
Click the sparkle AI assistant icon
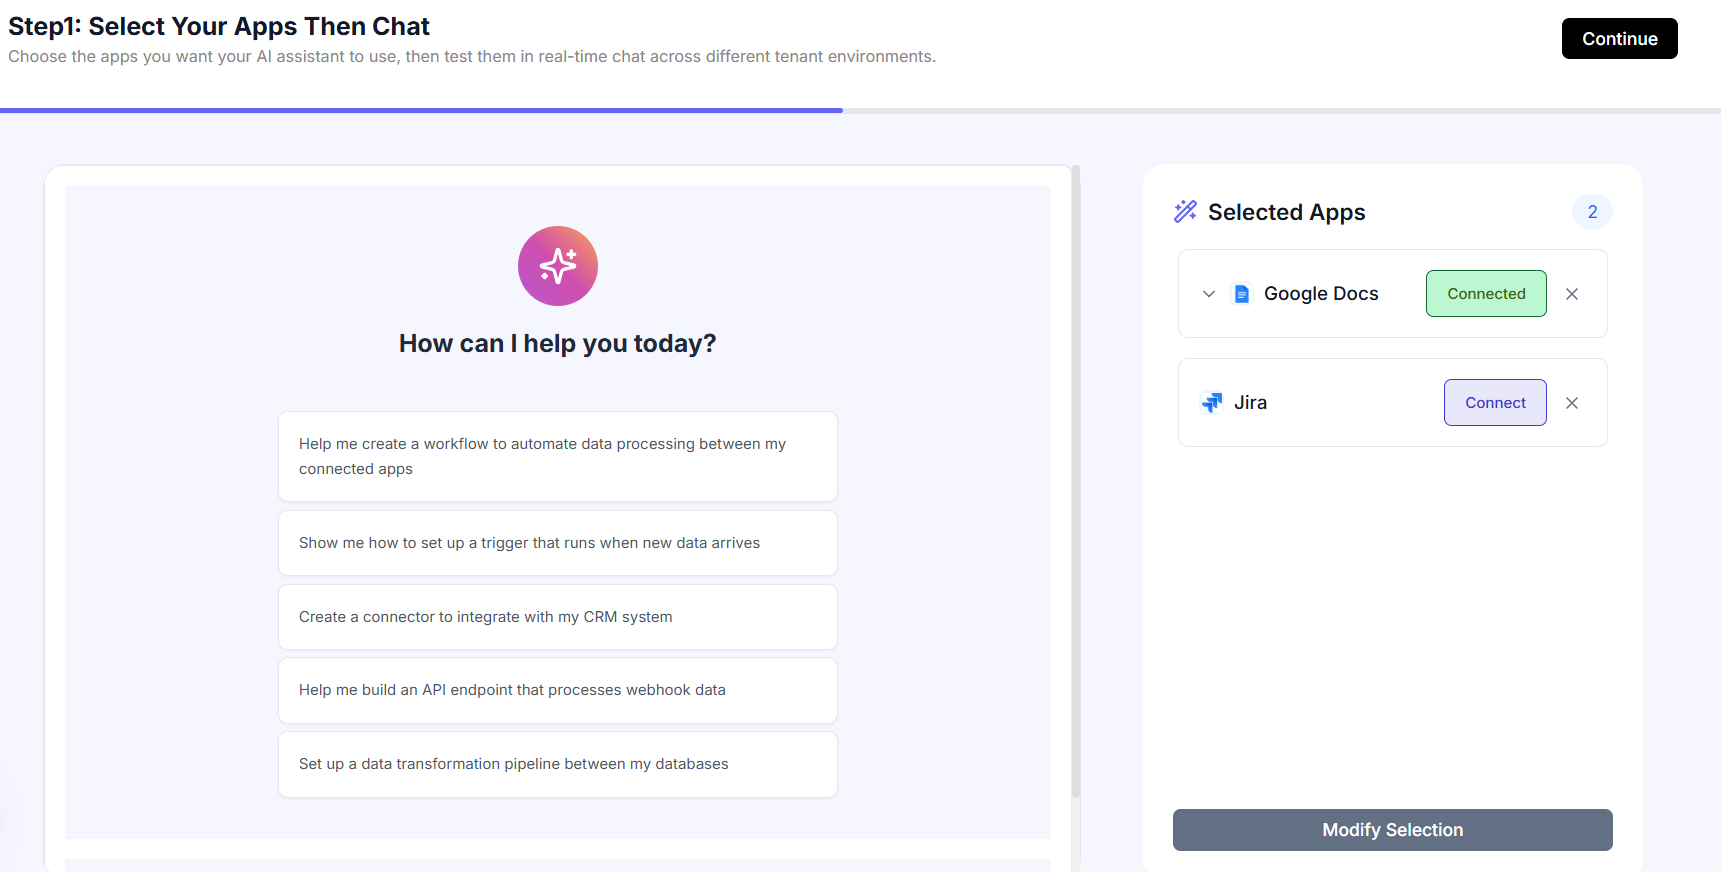[558, 266]
